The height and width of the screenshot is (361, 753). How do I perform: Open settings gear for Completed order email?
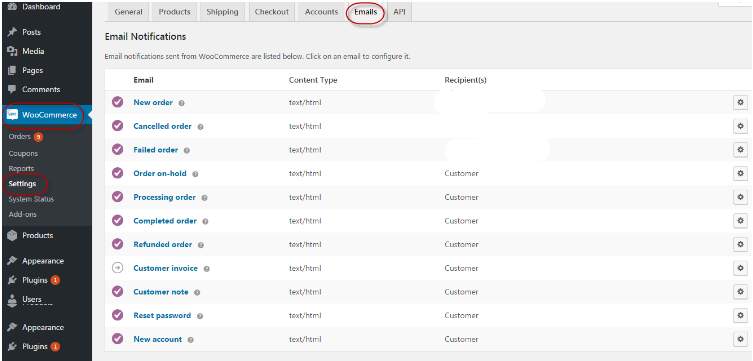click(x=740, y=221)
